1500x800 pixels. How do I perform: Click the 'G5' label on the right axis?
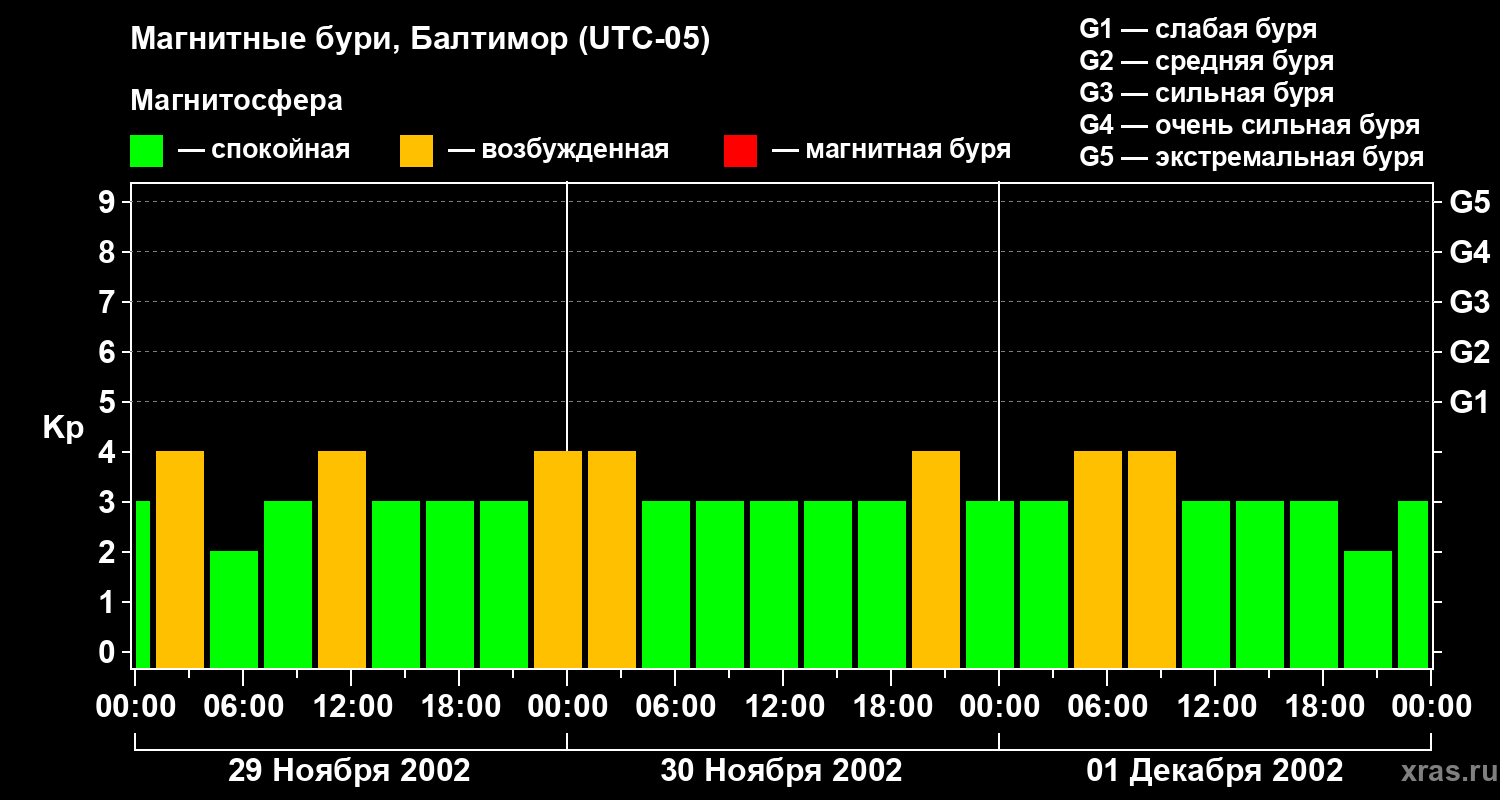coord(1469,203)
